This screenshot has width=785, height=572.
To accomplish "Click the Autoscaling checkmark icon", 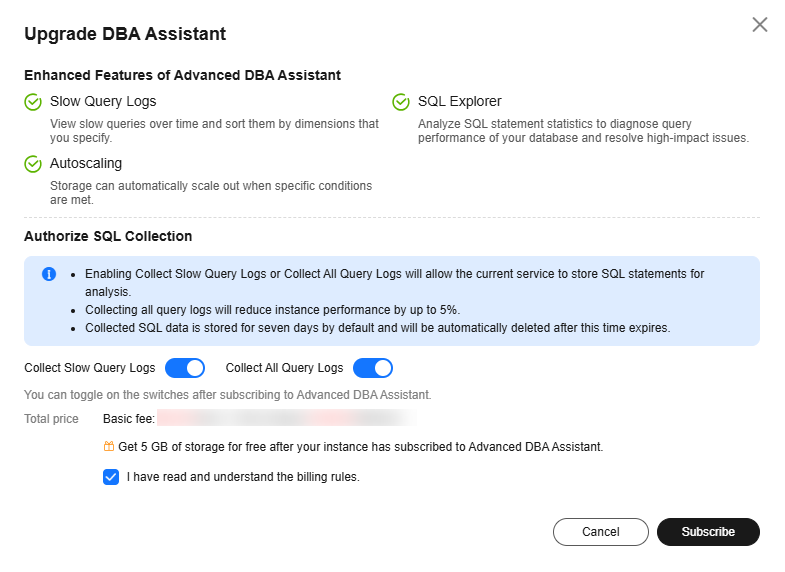I will click(33, 163).
